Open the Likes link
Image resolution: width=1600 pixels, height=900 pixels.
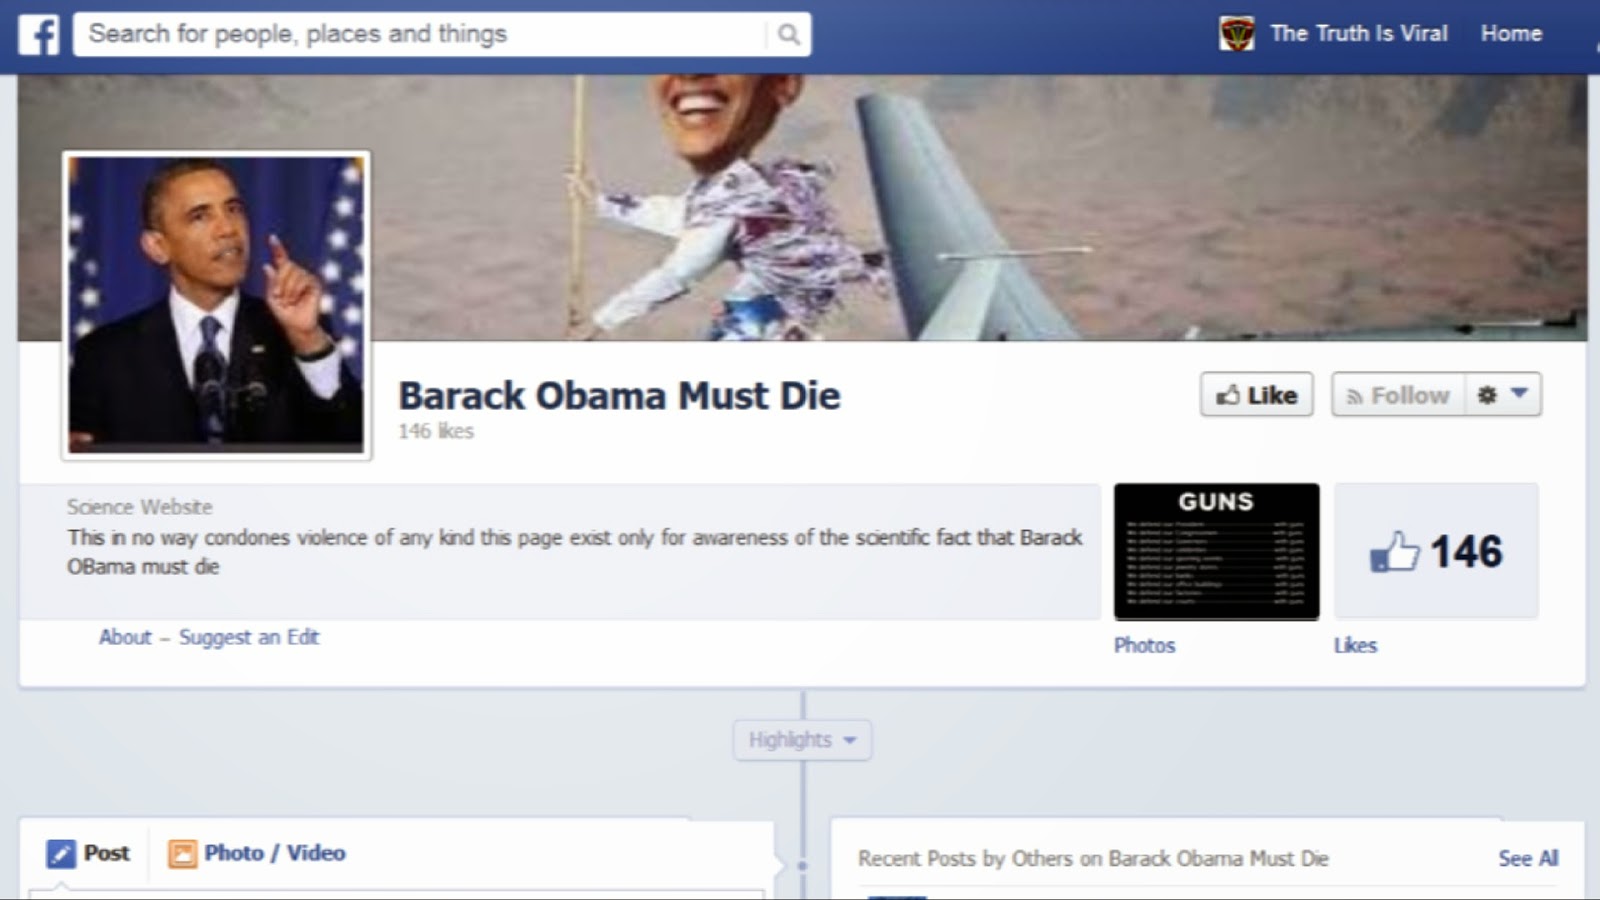pyautogui.click(x=1355, y=645)
